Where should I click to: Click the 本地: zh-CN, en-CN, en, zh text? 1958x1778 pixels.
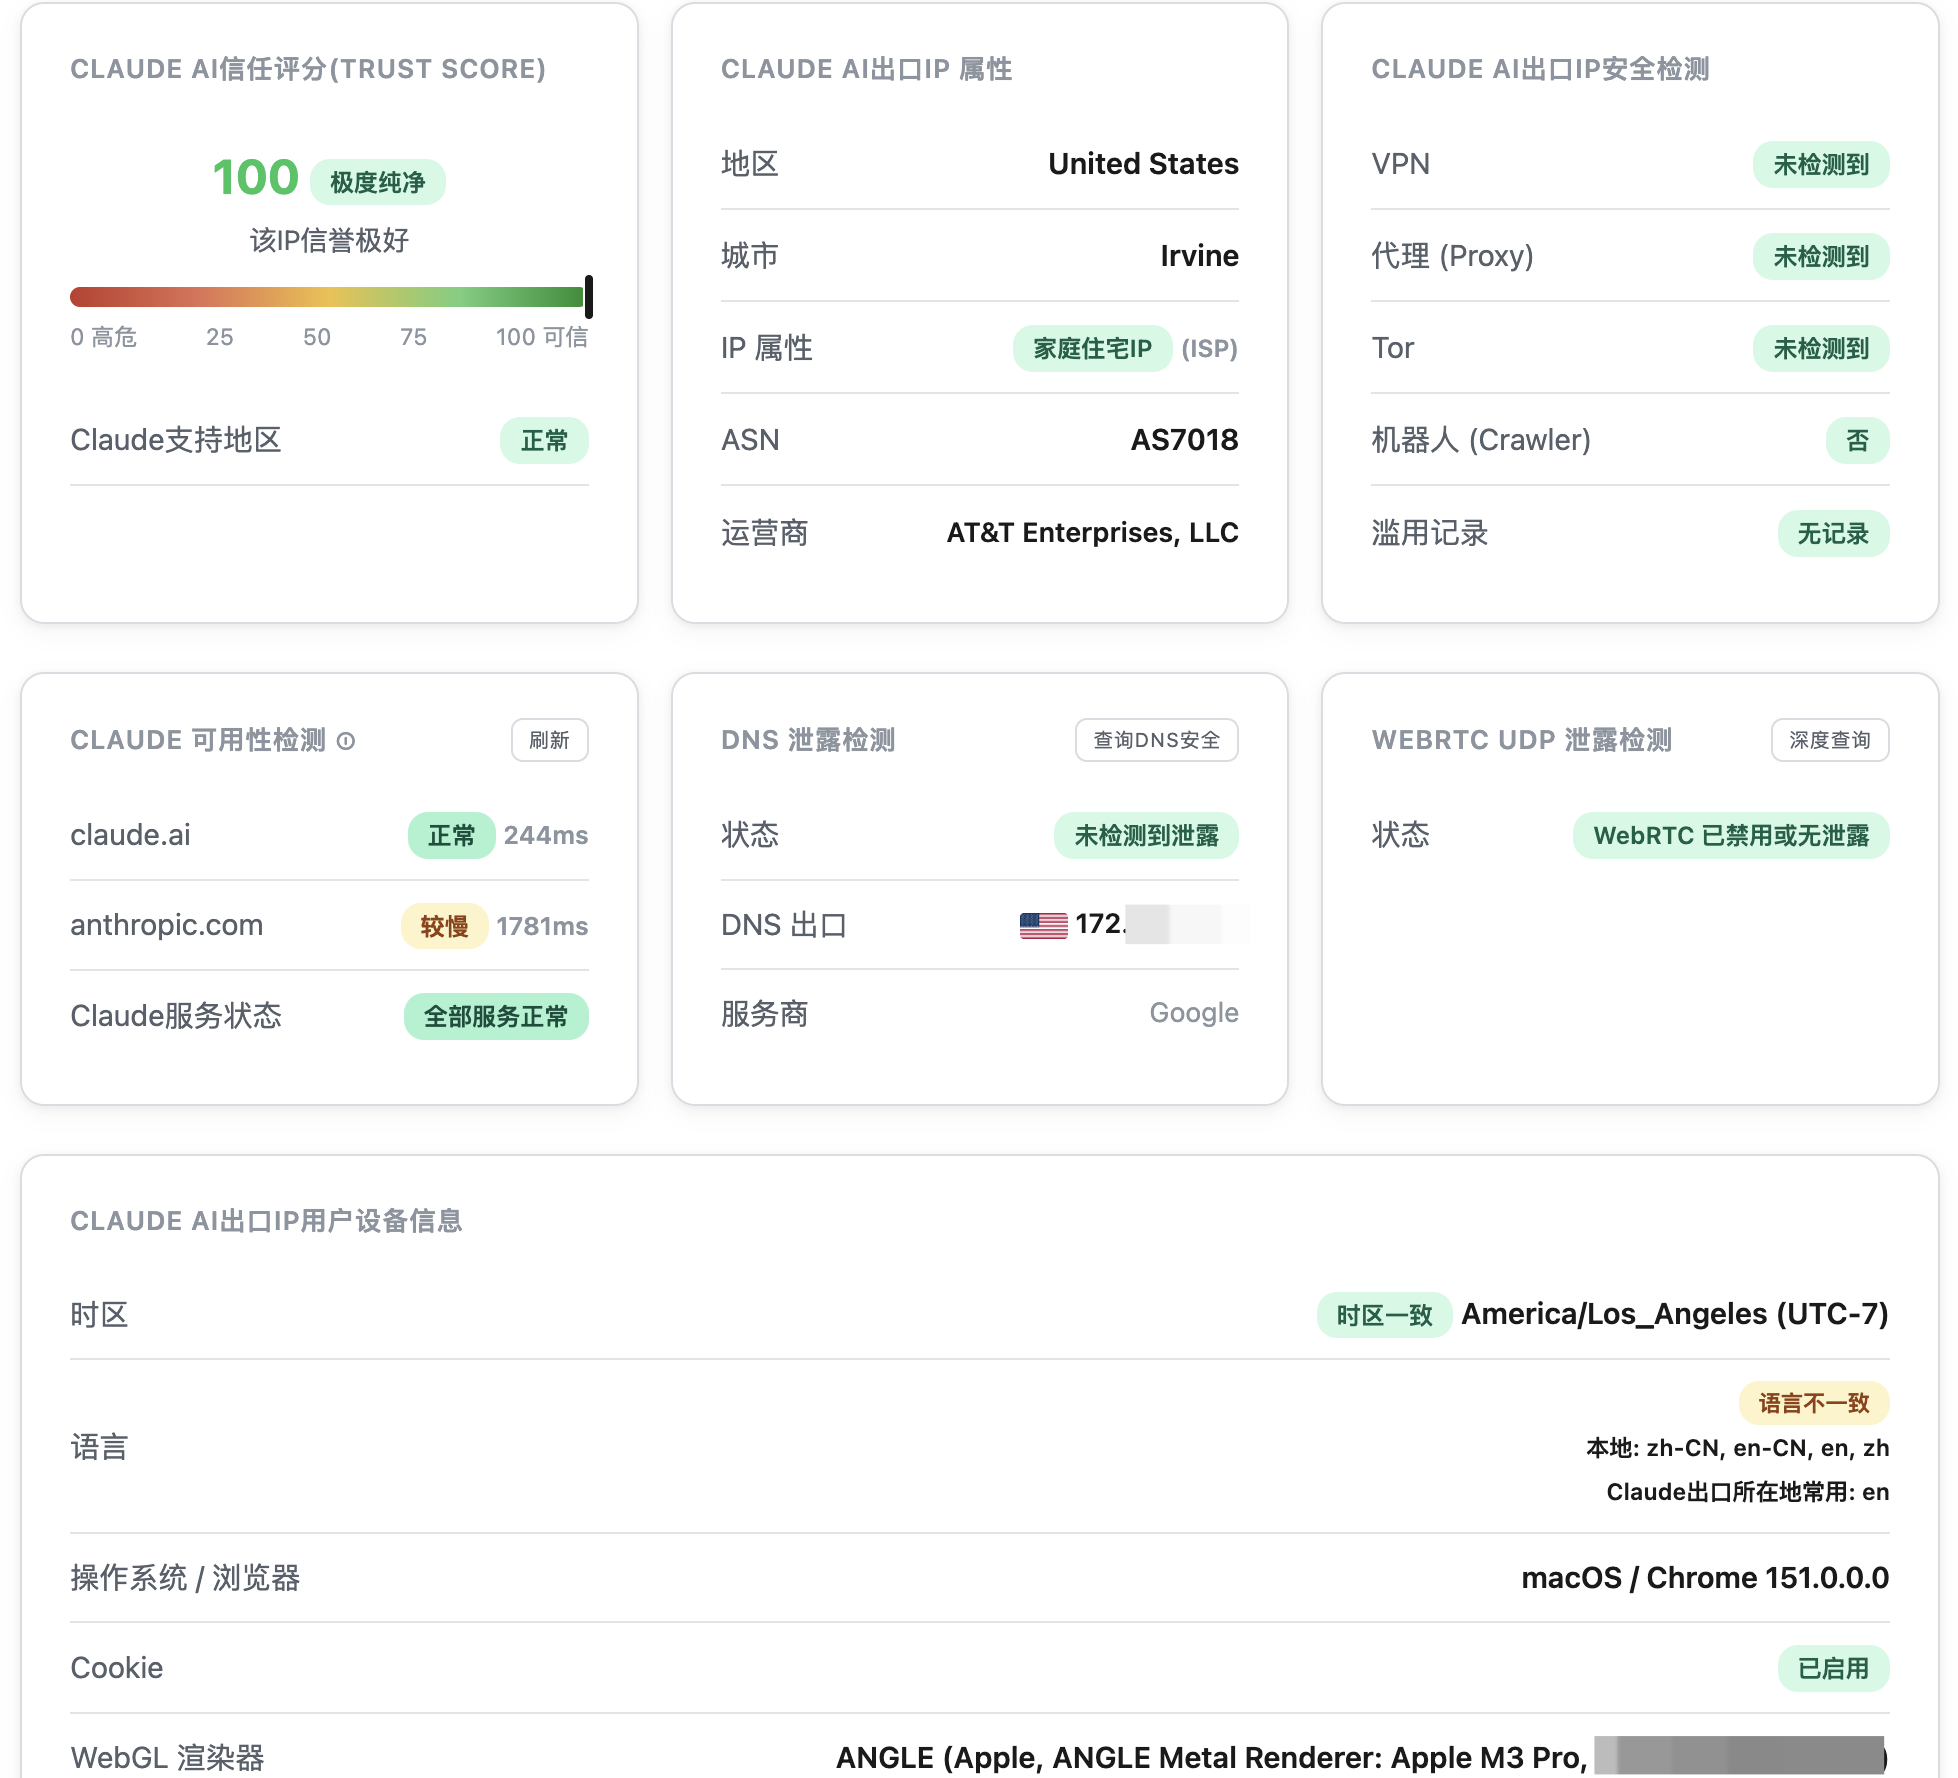coord(1738,1448)
